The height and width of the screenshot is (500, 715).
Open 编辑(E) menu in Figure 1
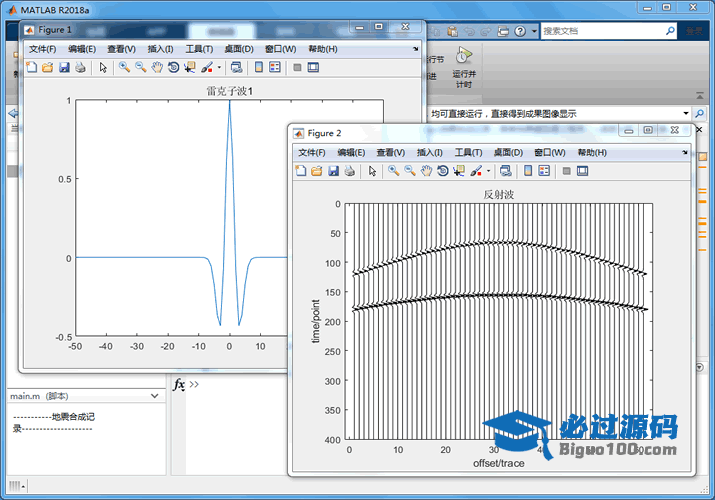(82, 49)
